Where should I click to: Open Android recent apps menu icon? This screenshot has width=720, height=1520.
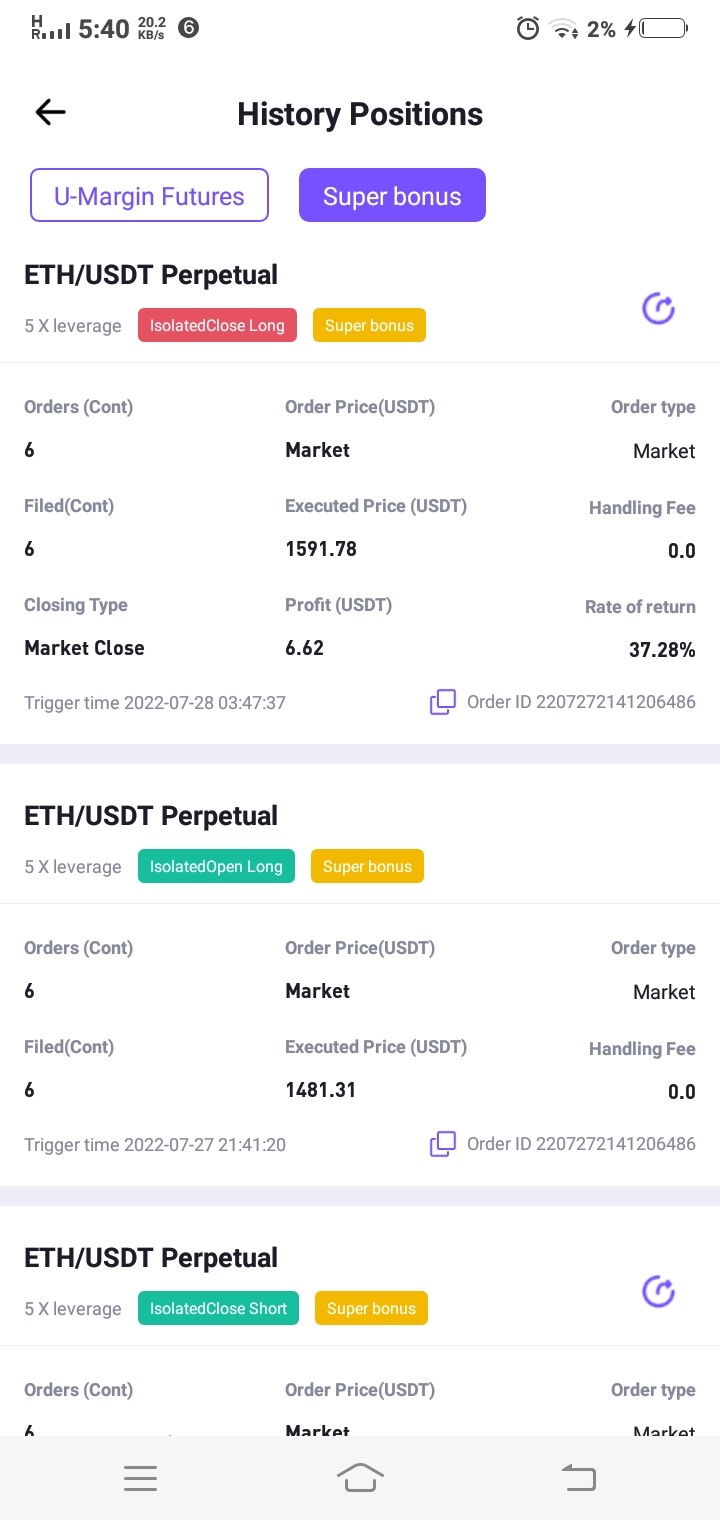[x=140, y=1478]
